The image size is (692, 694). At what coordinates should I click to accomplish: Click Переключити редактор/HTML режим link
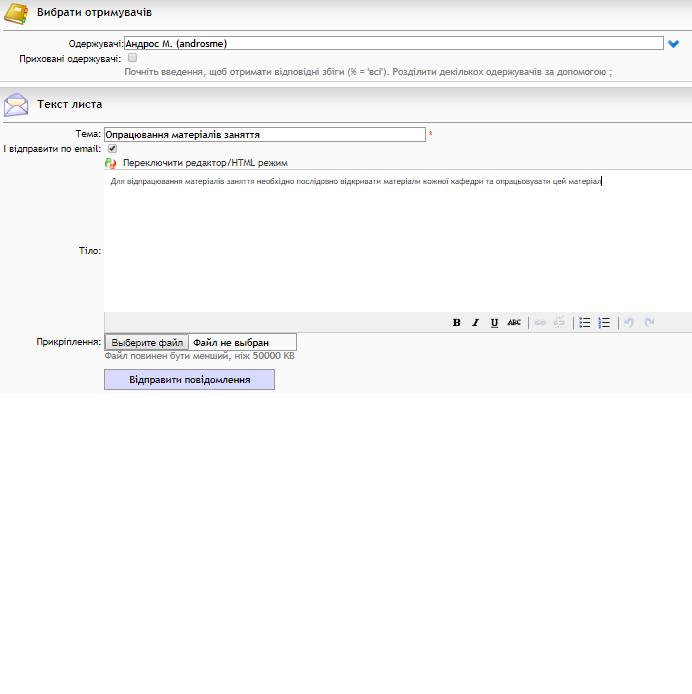pos(205,163)
